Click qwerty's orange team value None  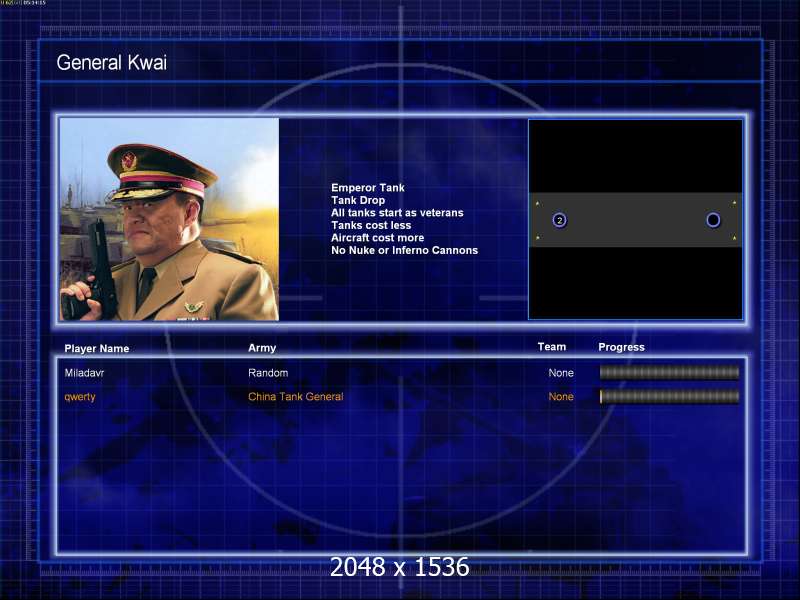click(x=561, y=396)
